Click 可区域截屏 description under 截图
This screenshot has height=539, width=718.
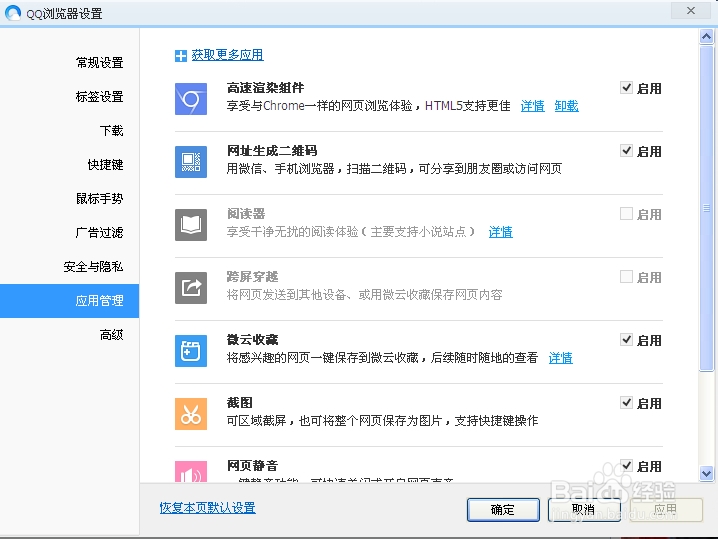pos(382,421)
